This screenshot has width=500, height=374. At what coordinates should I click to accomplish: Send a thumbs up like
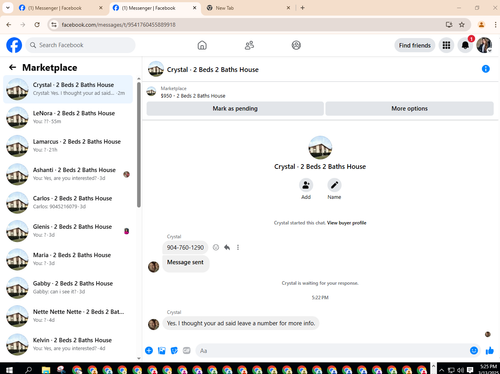pyautogui.click(x=489, y=350)
